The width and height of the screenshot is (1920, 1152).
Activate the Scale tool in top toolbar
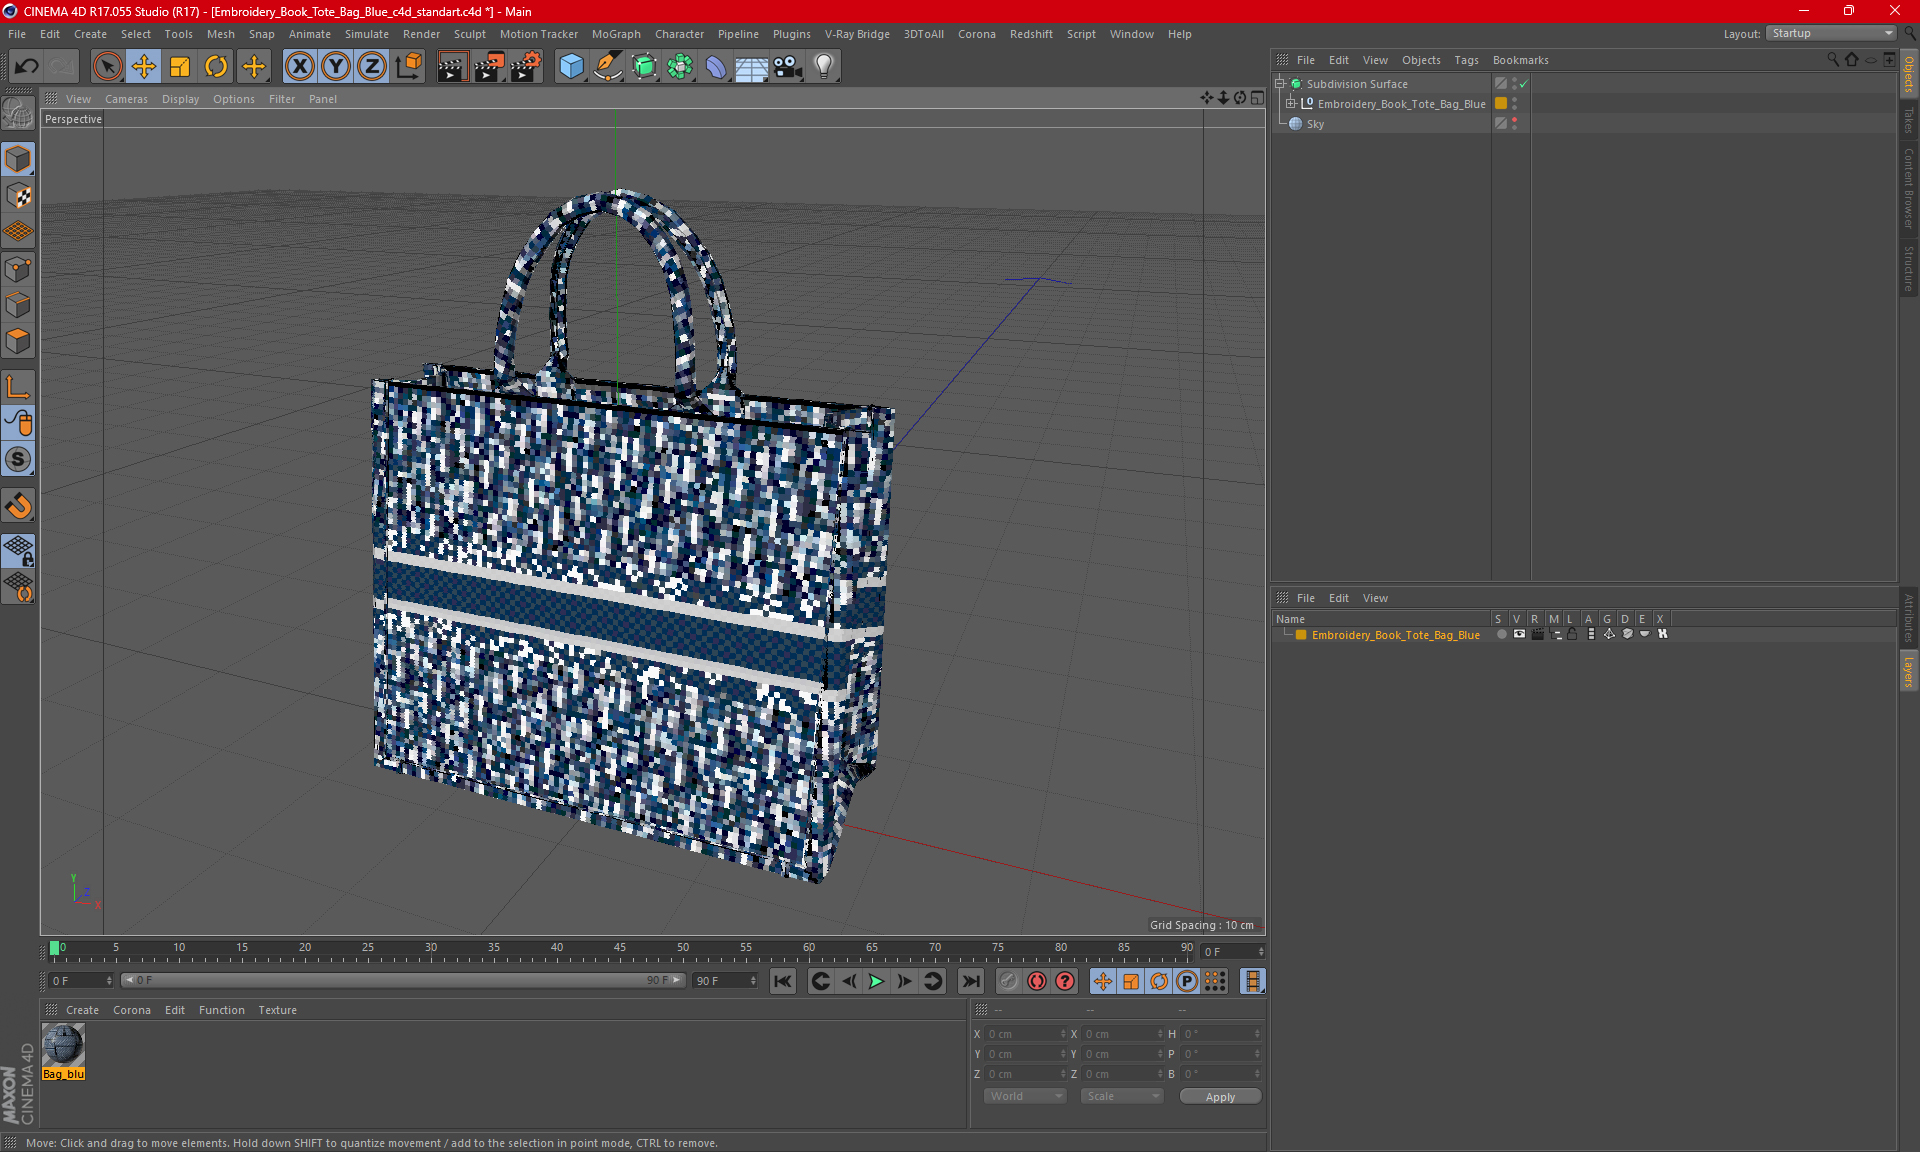pos(180,67)
